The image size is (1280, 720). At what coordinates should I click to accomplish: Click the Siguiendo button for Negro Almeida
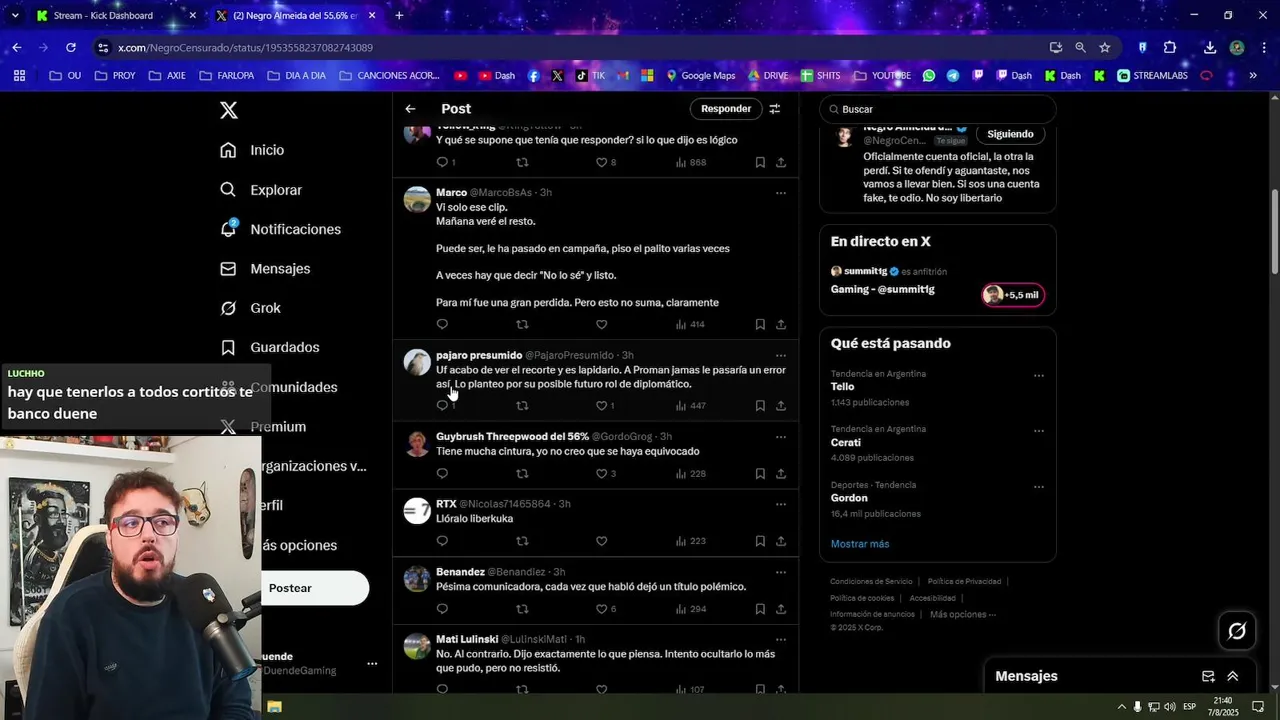[1010, 134]
